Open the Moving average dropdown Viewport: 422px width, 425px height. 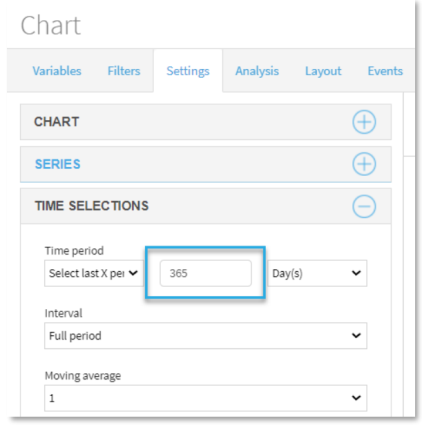pos(206,398)
